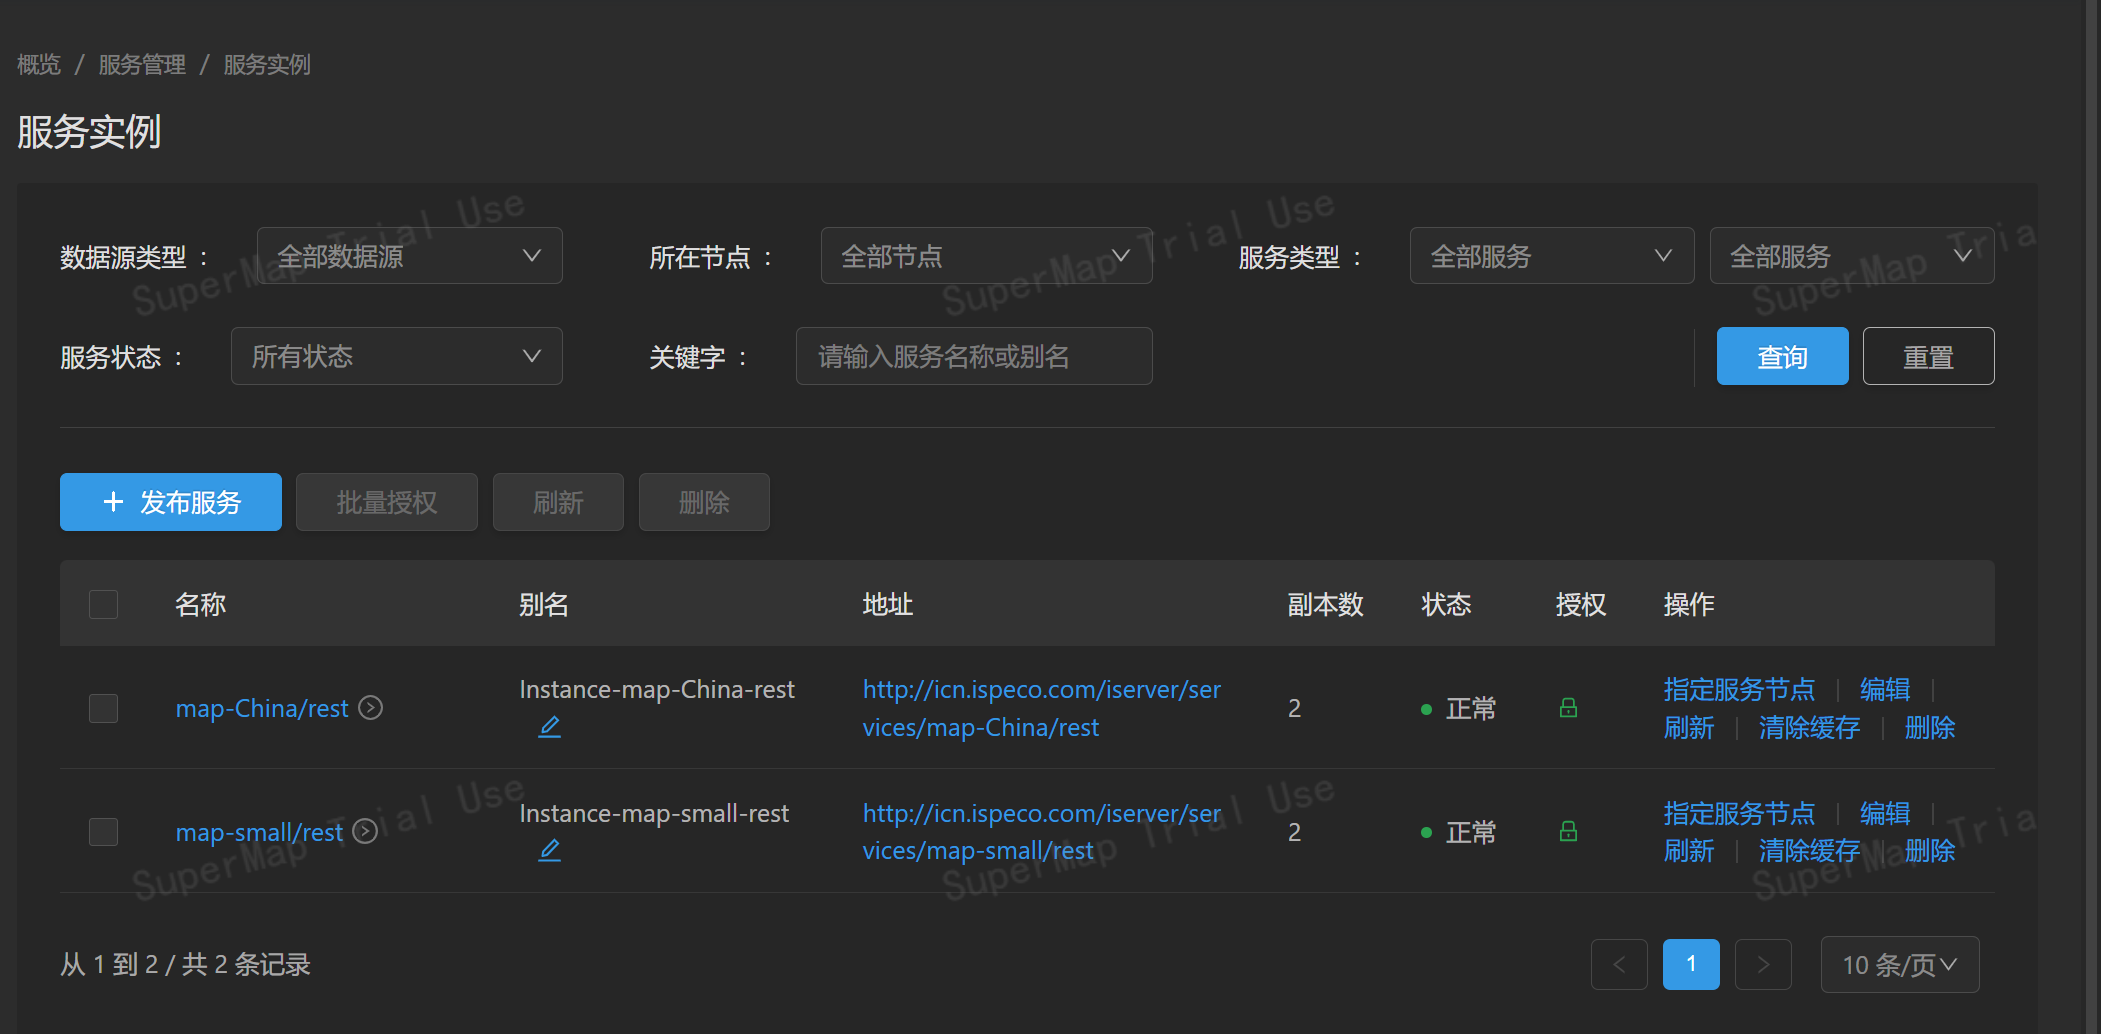Click the circular arrow icon beside map-small/rest

point(364,831)
